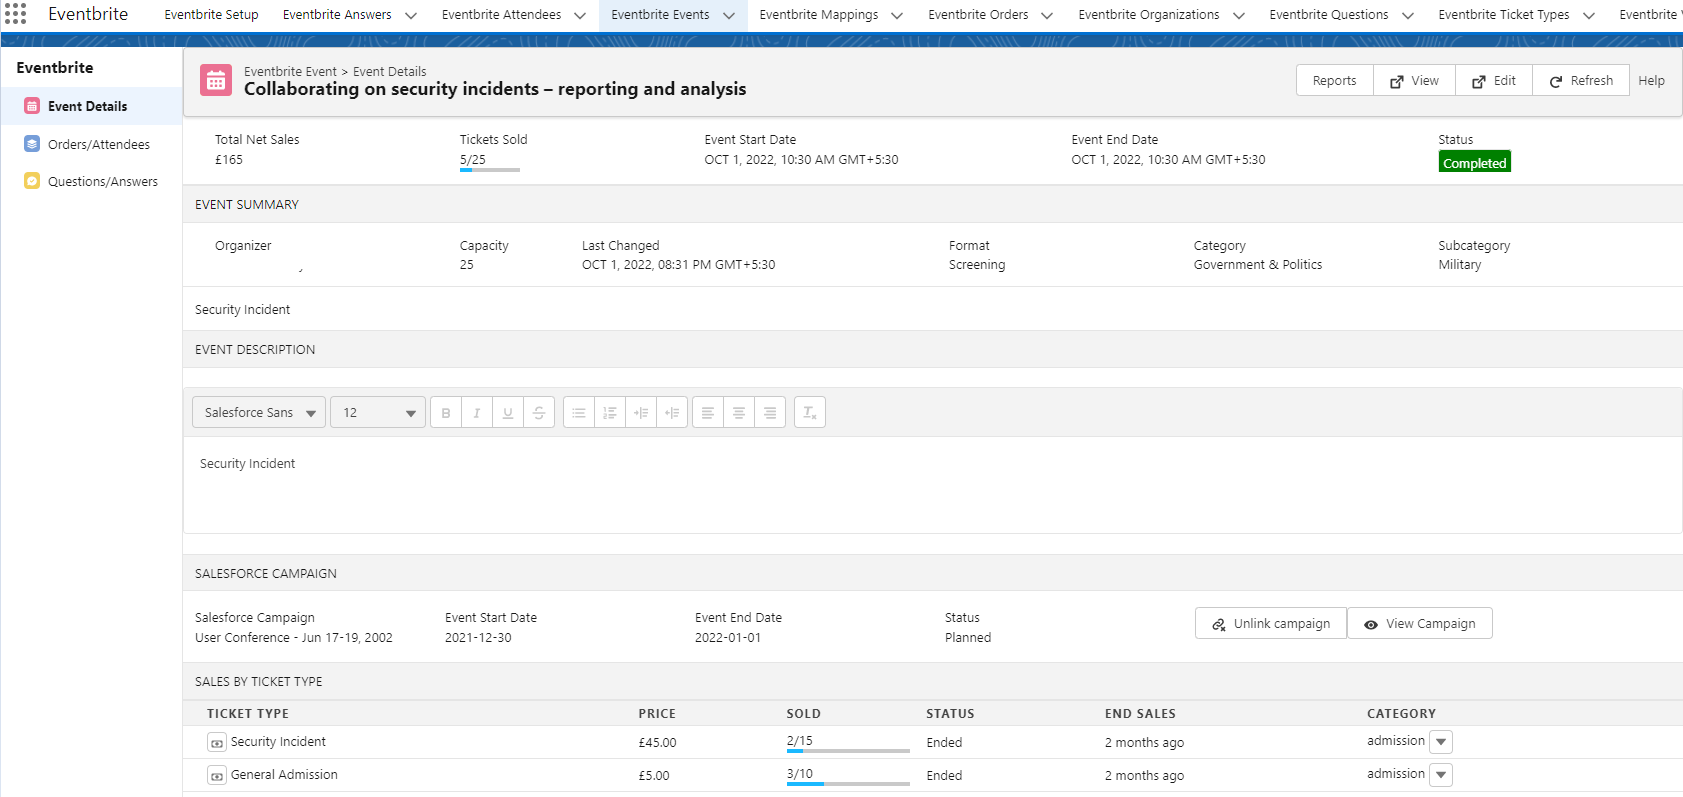Click the Tickets Sold 5/25 progress bar
This screenshot has height=797, width=1683.
490,170
